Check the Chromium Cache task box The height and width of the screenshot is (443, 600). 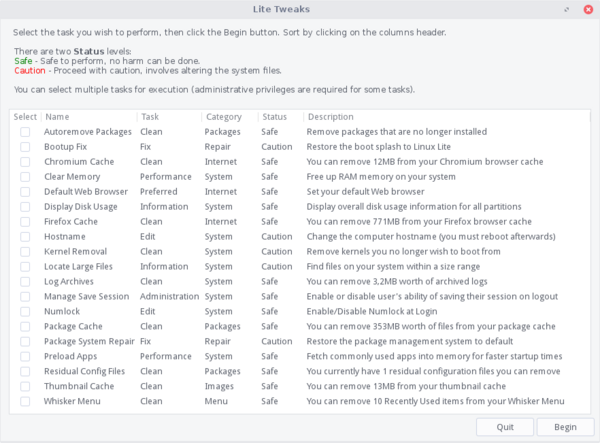[x=25, y=161]
